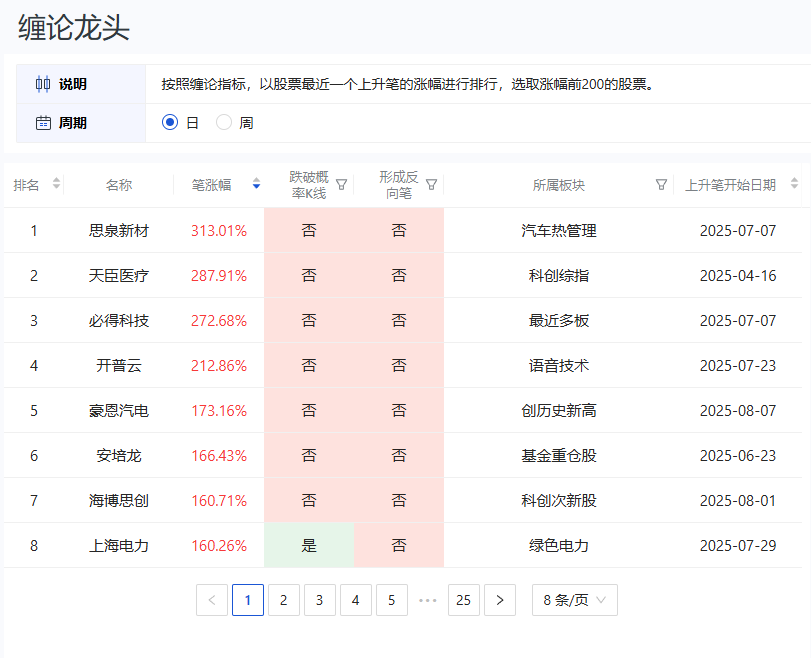The height and width of the screenshot is (658, 811).
Task: Click the candlestick icon beside 说明
Action: coord(41,83)
